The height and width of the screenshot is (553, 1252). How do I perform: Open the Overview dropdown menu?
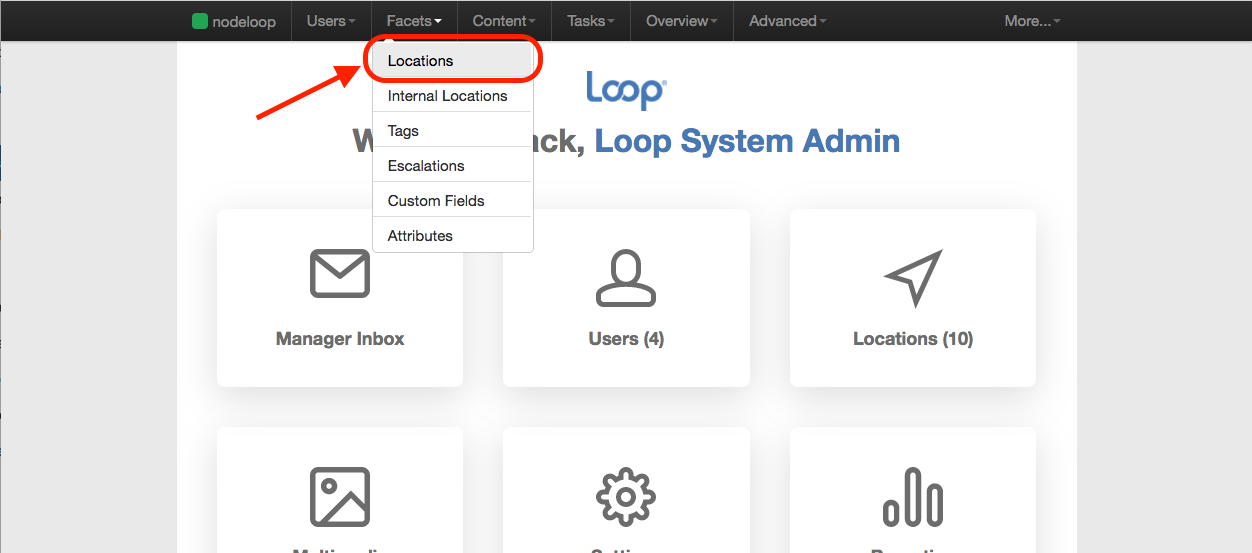[x=682, y=21]
